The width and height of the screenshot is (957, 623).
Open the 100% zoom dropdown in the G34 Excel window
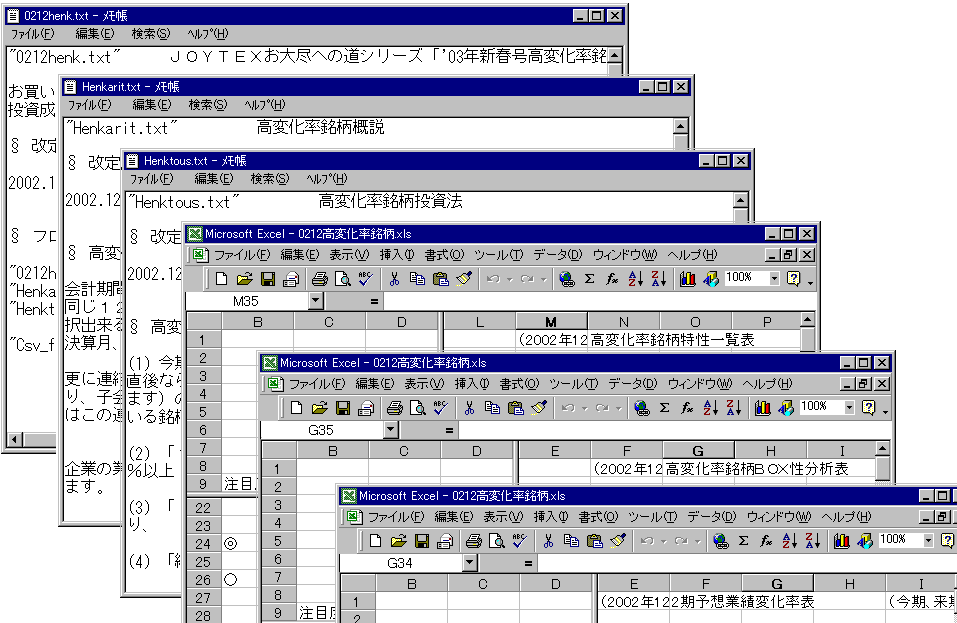coord(928,541)
